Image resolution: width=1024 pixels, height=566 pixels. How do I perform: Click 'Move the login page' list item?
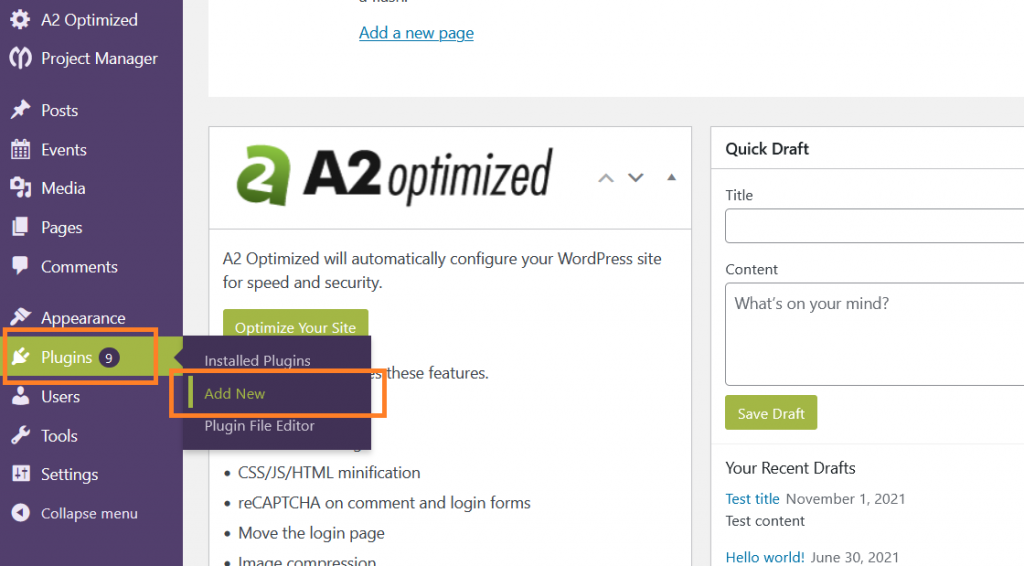(x=311, y=533)
